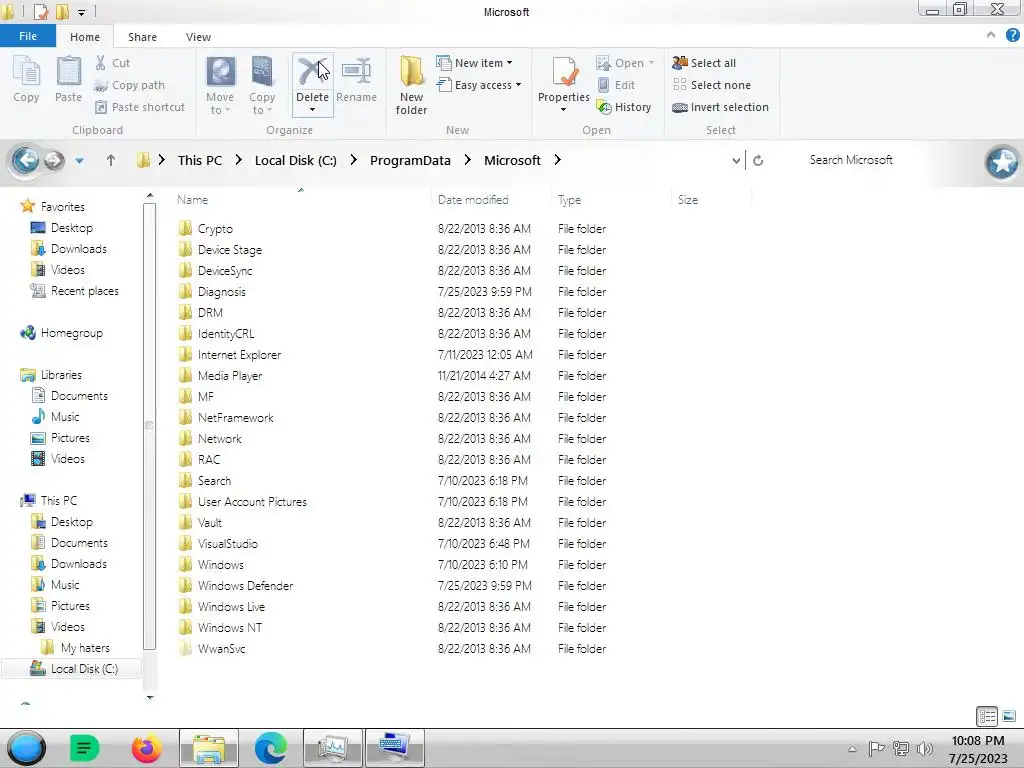Open the Action Center flag icon

(x=876, y=749)
